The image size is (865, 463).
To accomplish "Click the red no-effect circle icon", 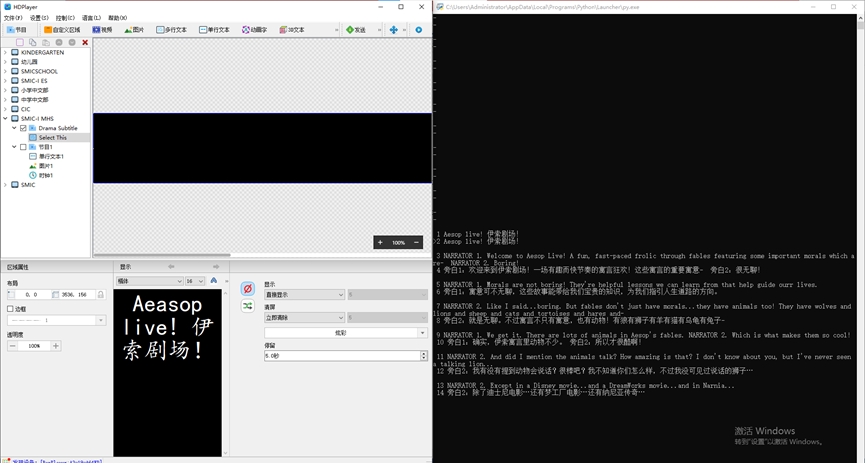I will (247, 289).
